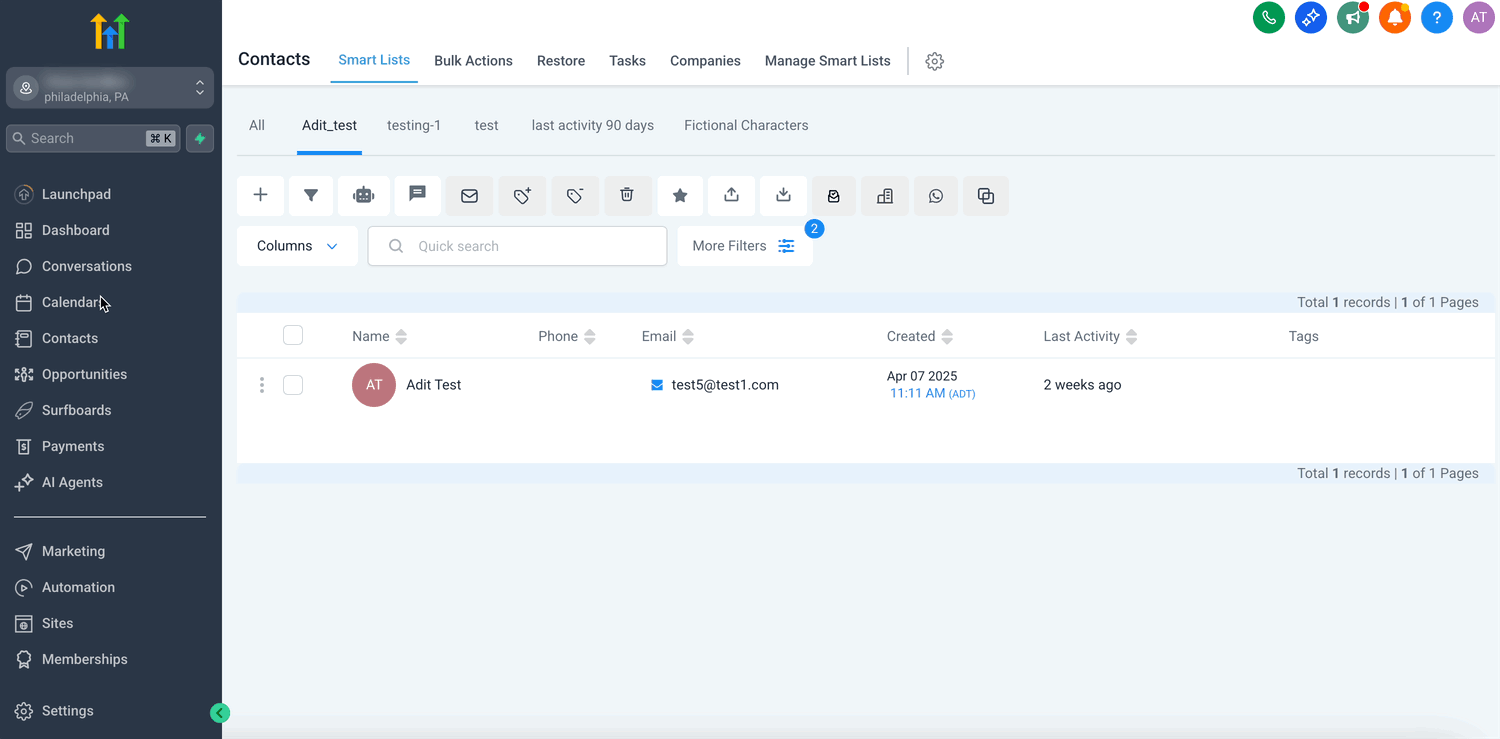Select the Smart Lists tab
The height and width of the screenshot is (739, 1500).
tap(374, 60)
